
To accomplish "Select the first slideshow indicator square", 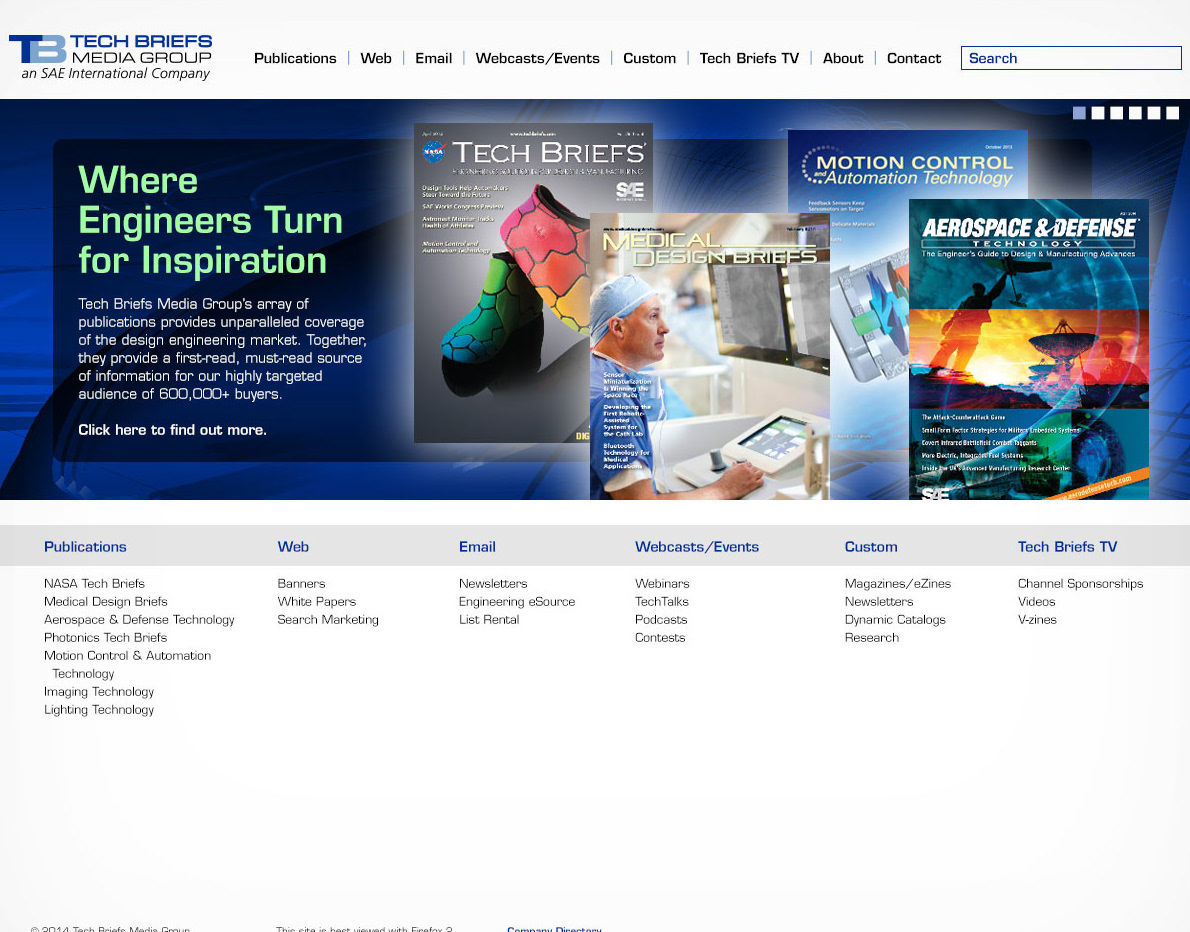I will coord(1079,113).
